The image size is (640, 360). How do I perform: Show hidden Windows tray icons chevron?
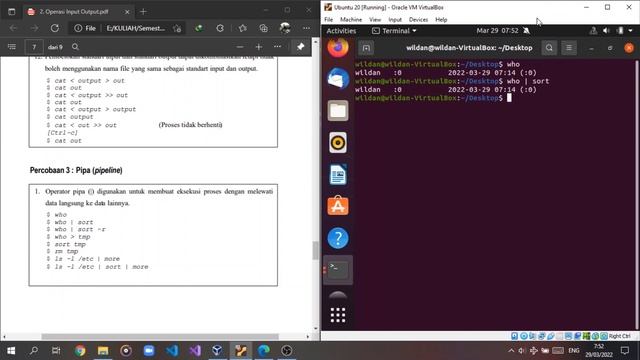point(511,351)
